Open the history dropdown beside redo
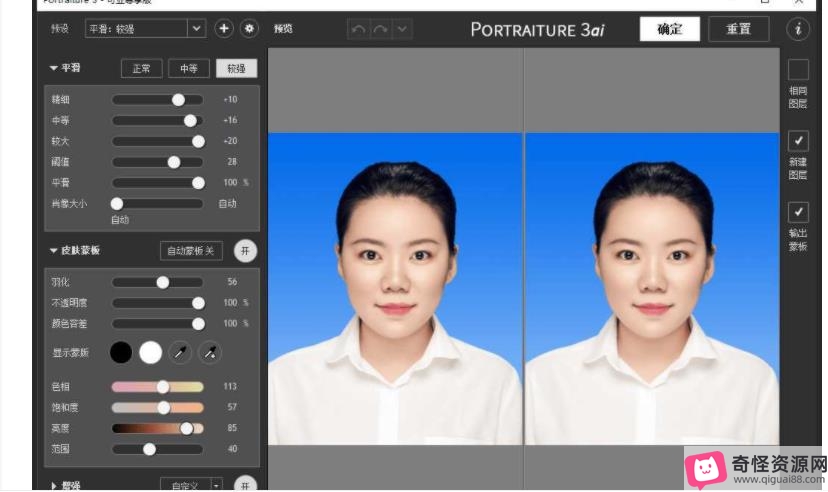The height and width of the screenshot is (492, 828). pyautogui.click(x=402, y=29)
